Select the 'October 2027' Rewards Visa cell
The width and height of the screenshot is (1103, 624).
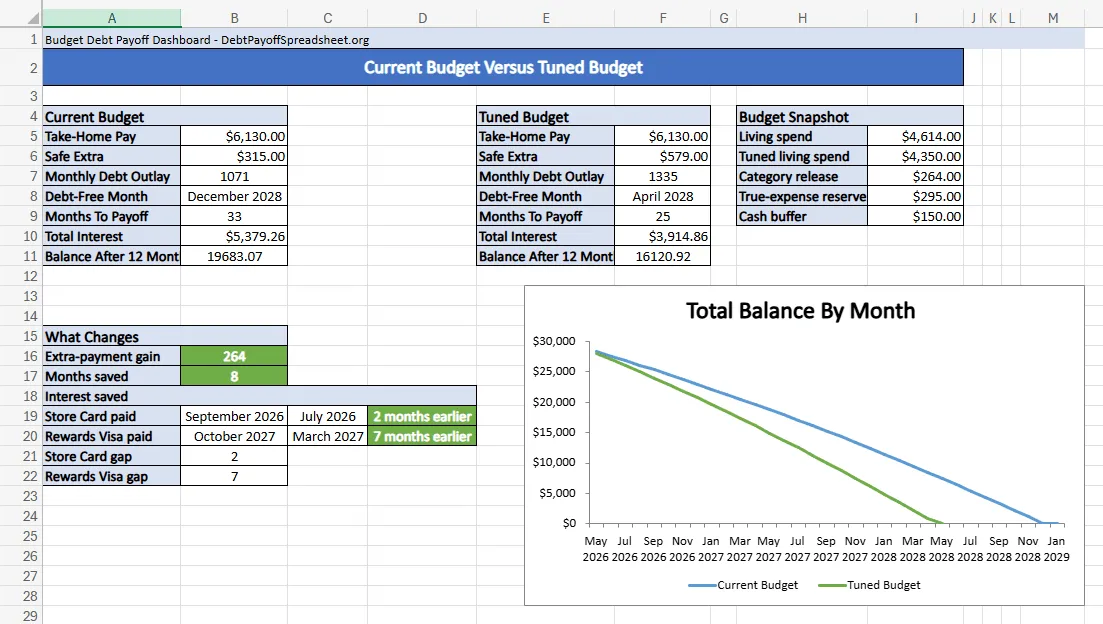[234, 436]
